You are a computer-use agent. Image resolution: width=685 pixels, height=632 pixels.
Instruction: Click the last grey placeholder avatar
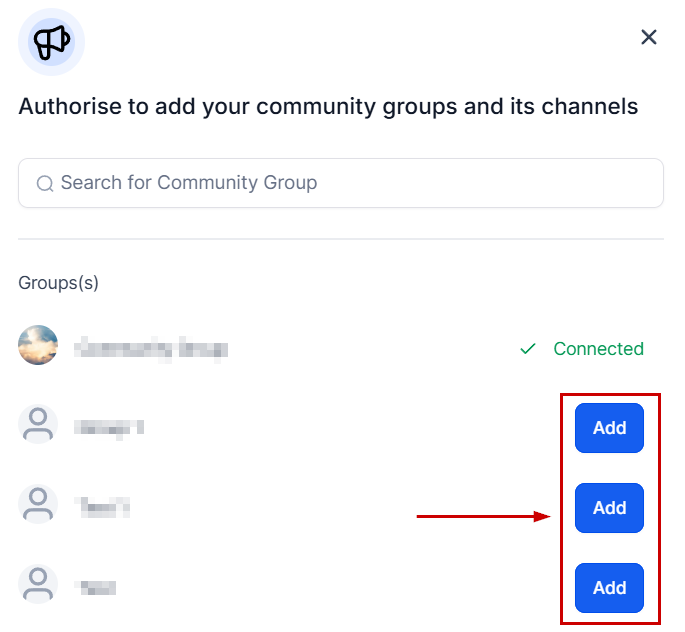38,584
